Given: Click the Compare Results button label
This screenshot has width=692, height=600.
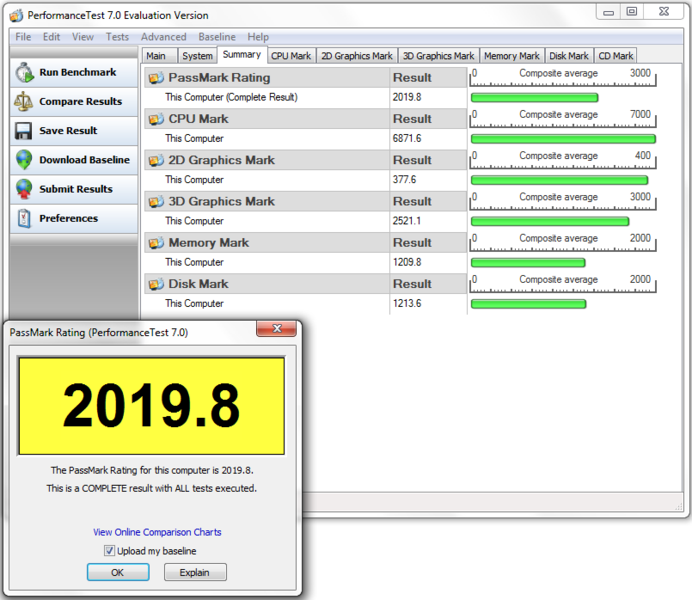Looking at the screenshot, I should click(80, 101).
